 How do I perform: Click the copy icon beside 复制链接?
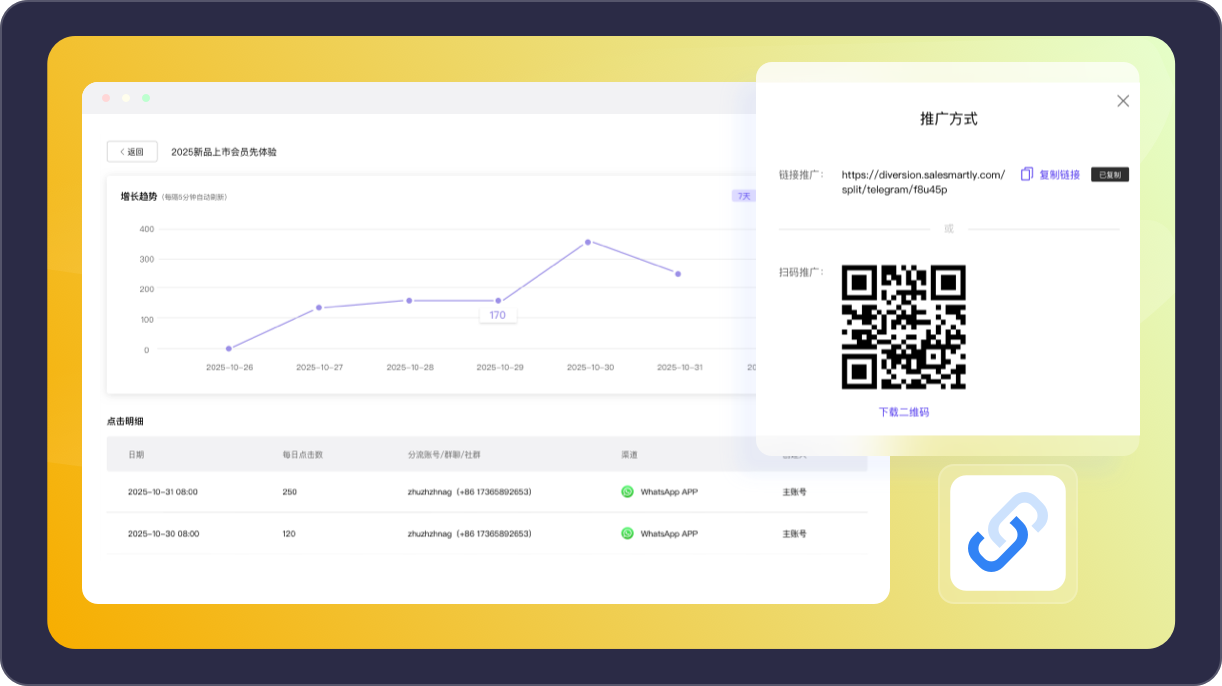pyautogui.click(x=1026, y=174)
